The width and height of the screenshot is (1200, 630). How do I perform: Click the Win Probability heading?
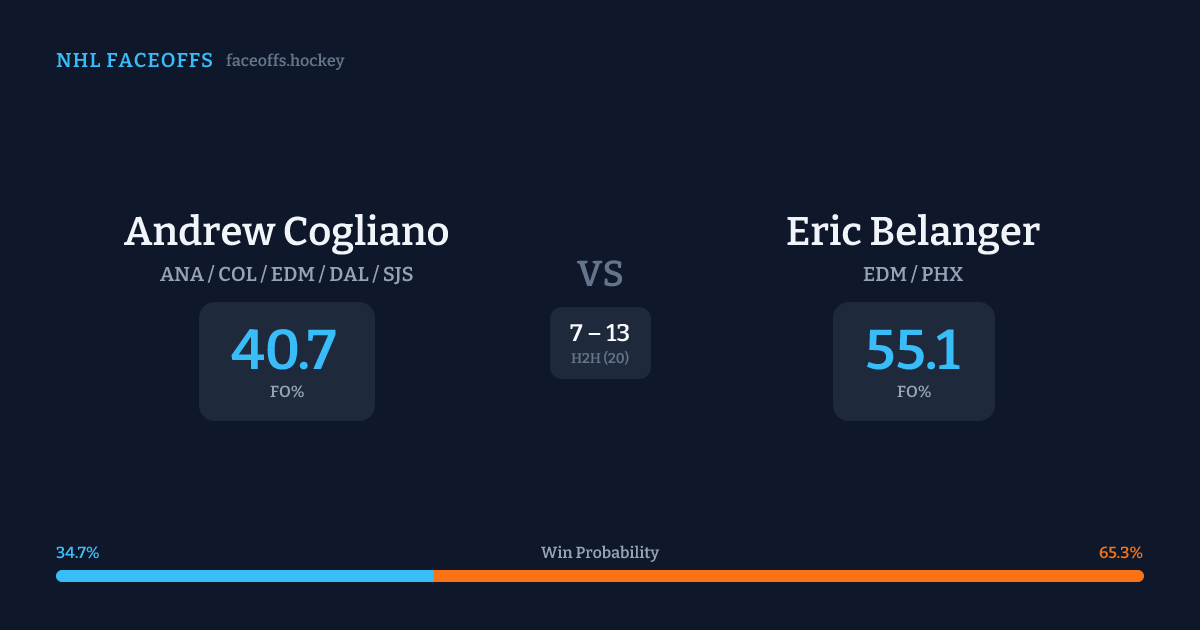pos(600,553)
